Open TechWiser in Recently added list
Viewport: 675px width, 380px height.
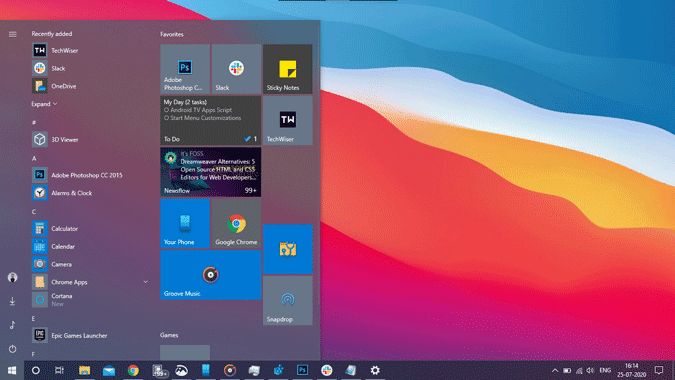coord(90,50)
